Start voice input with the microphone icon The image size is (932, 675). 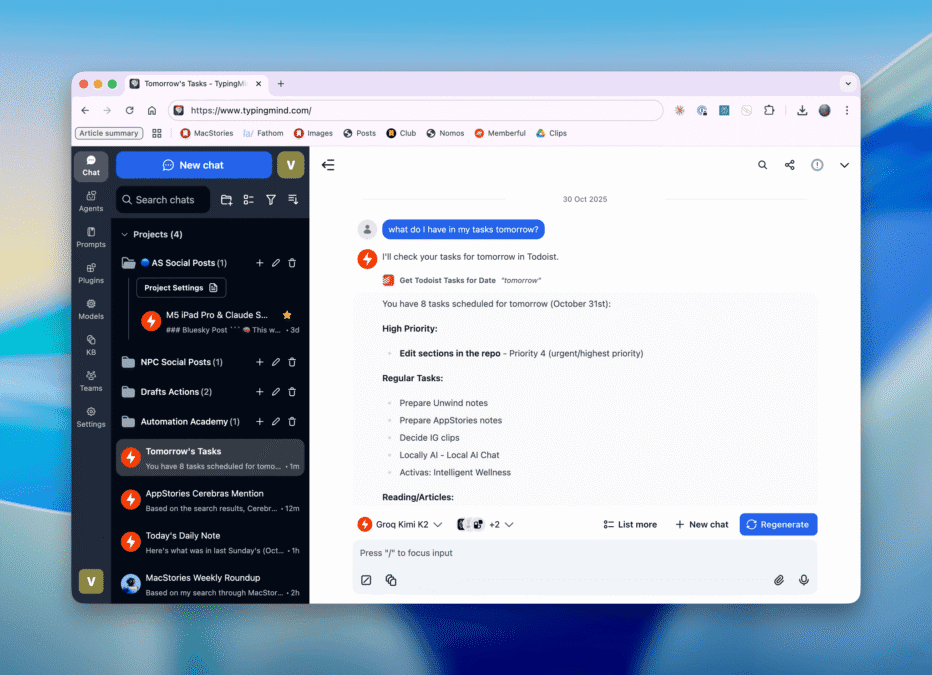803,580
